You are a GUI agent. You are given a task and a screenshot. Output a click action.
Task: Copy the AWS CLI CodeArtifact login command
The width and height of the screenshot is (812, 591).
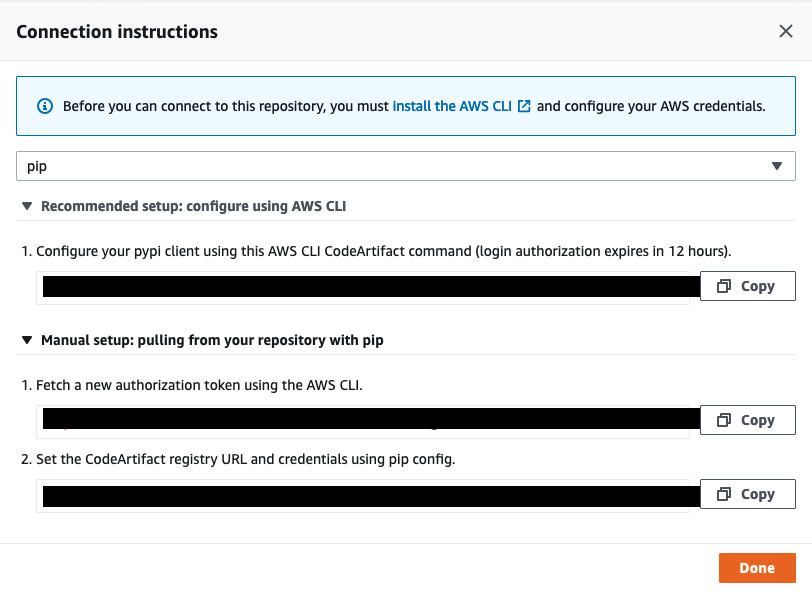click(747, 286)
